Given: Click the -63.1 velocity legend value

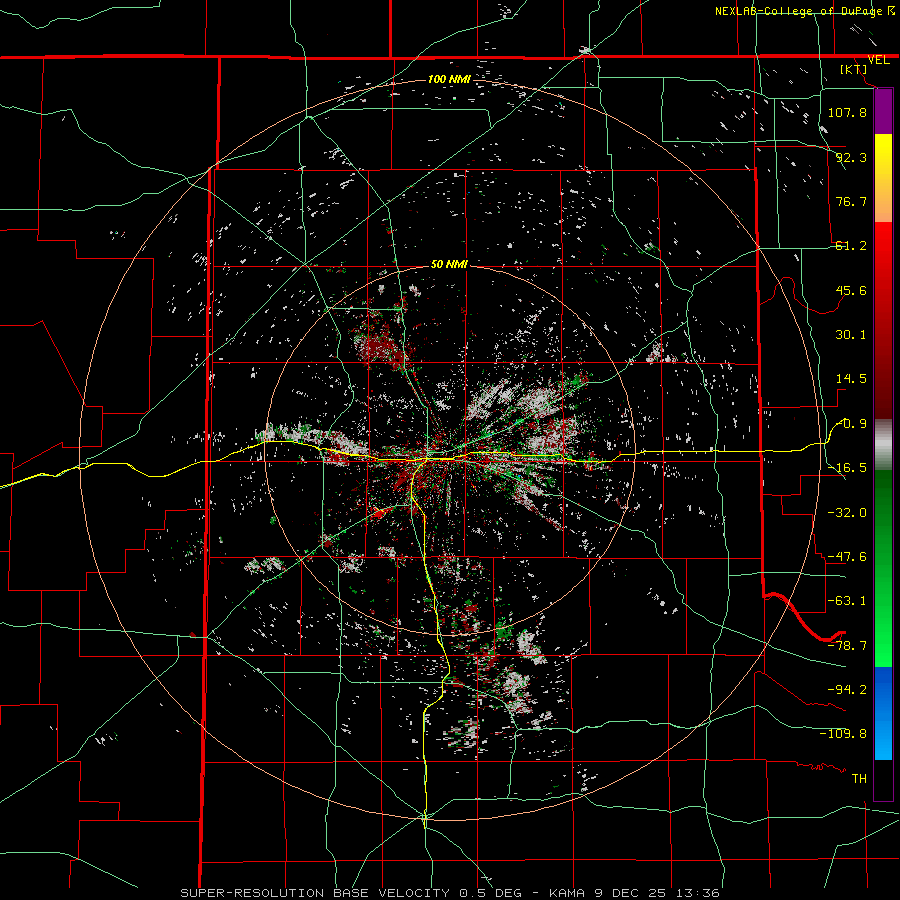Looking at the screenshot, I should pos(847,601).
